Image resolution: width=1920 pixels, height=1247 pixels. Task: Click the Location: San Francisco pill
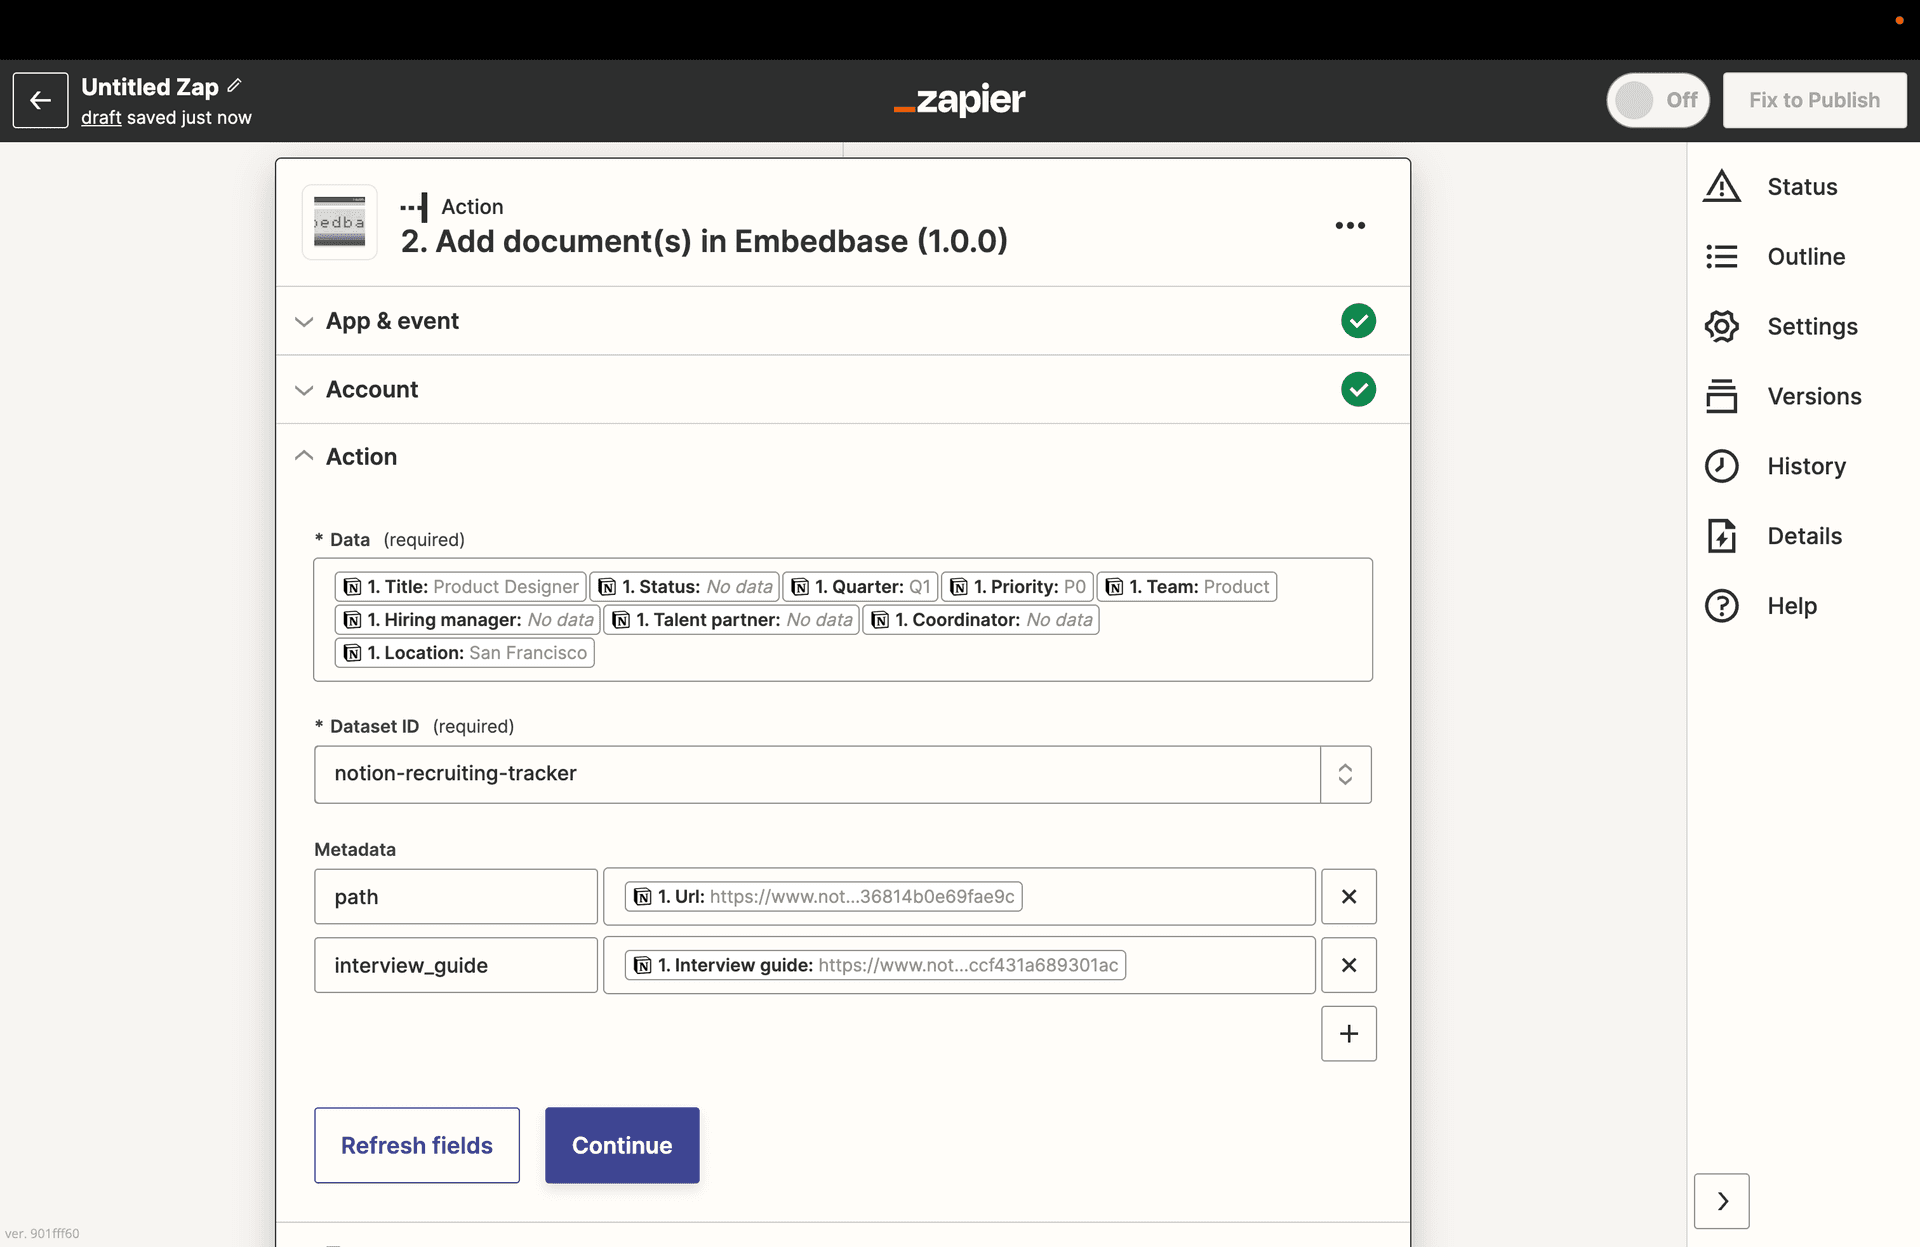tap(465, 653)
